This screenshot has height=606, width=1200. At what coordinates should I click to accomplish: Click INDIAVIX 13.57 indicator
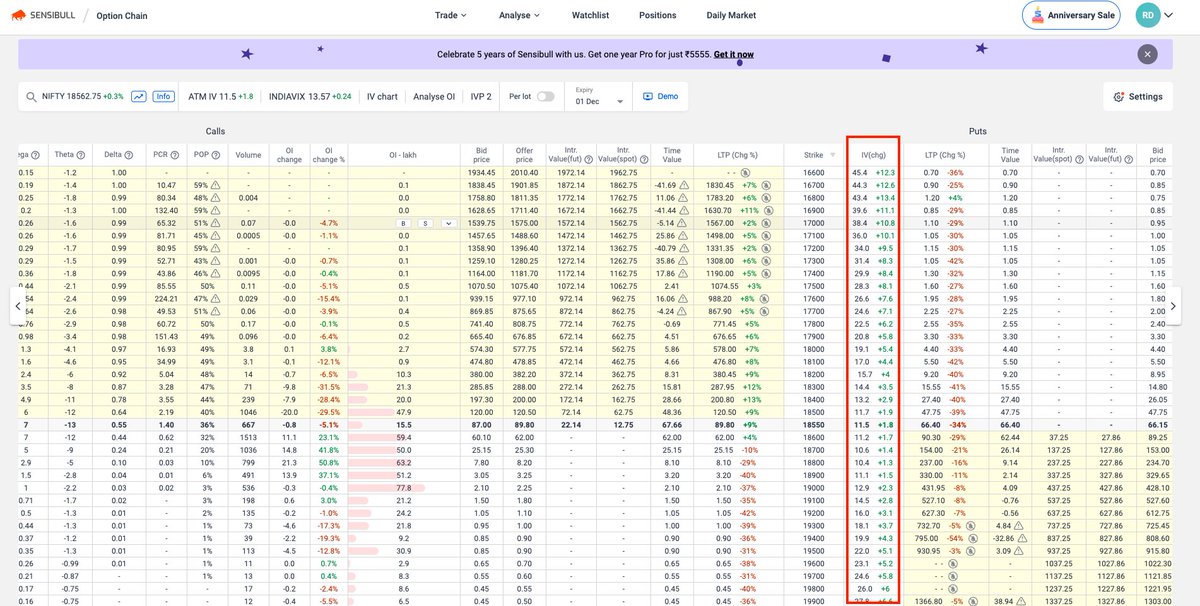(310, 97)
